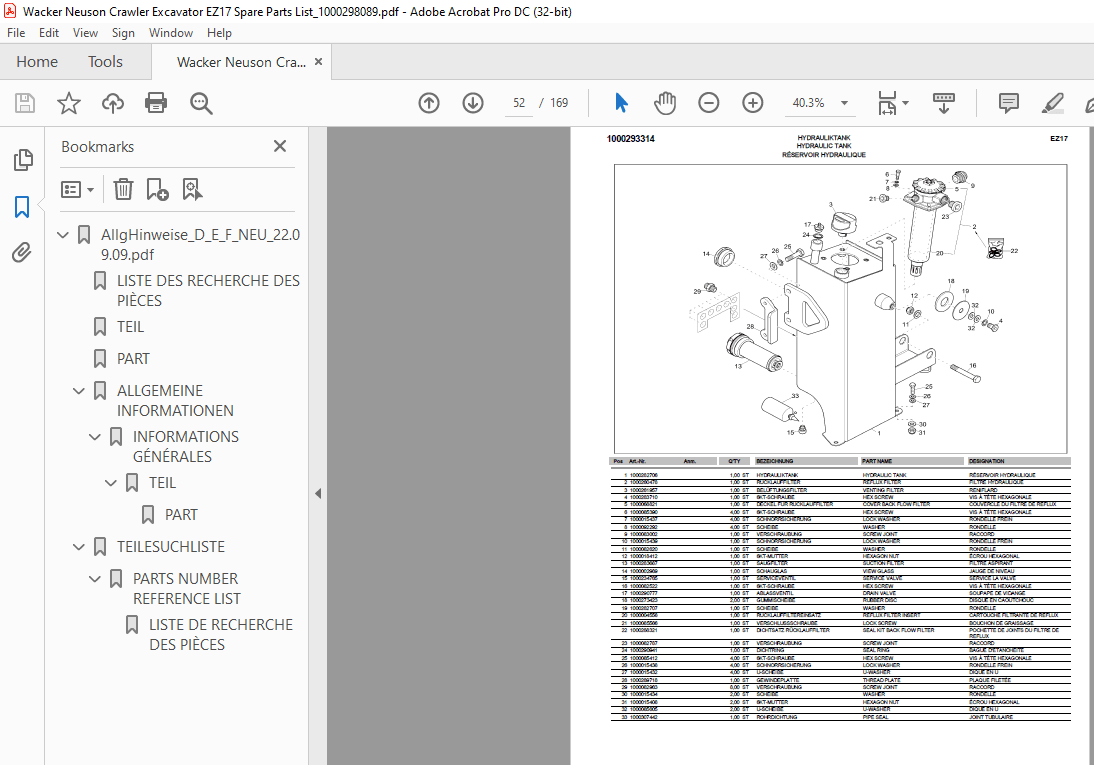This screenshot has width=1094, height=765.
Task: Open the View menu
Action: pyautogui.click(x=85, y=32)
